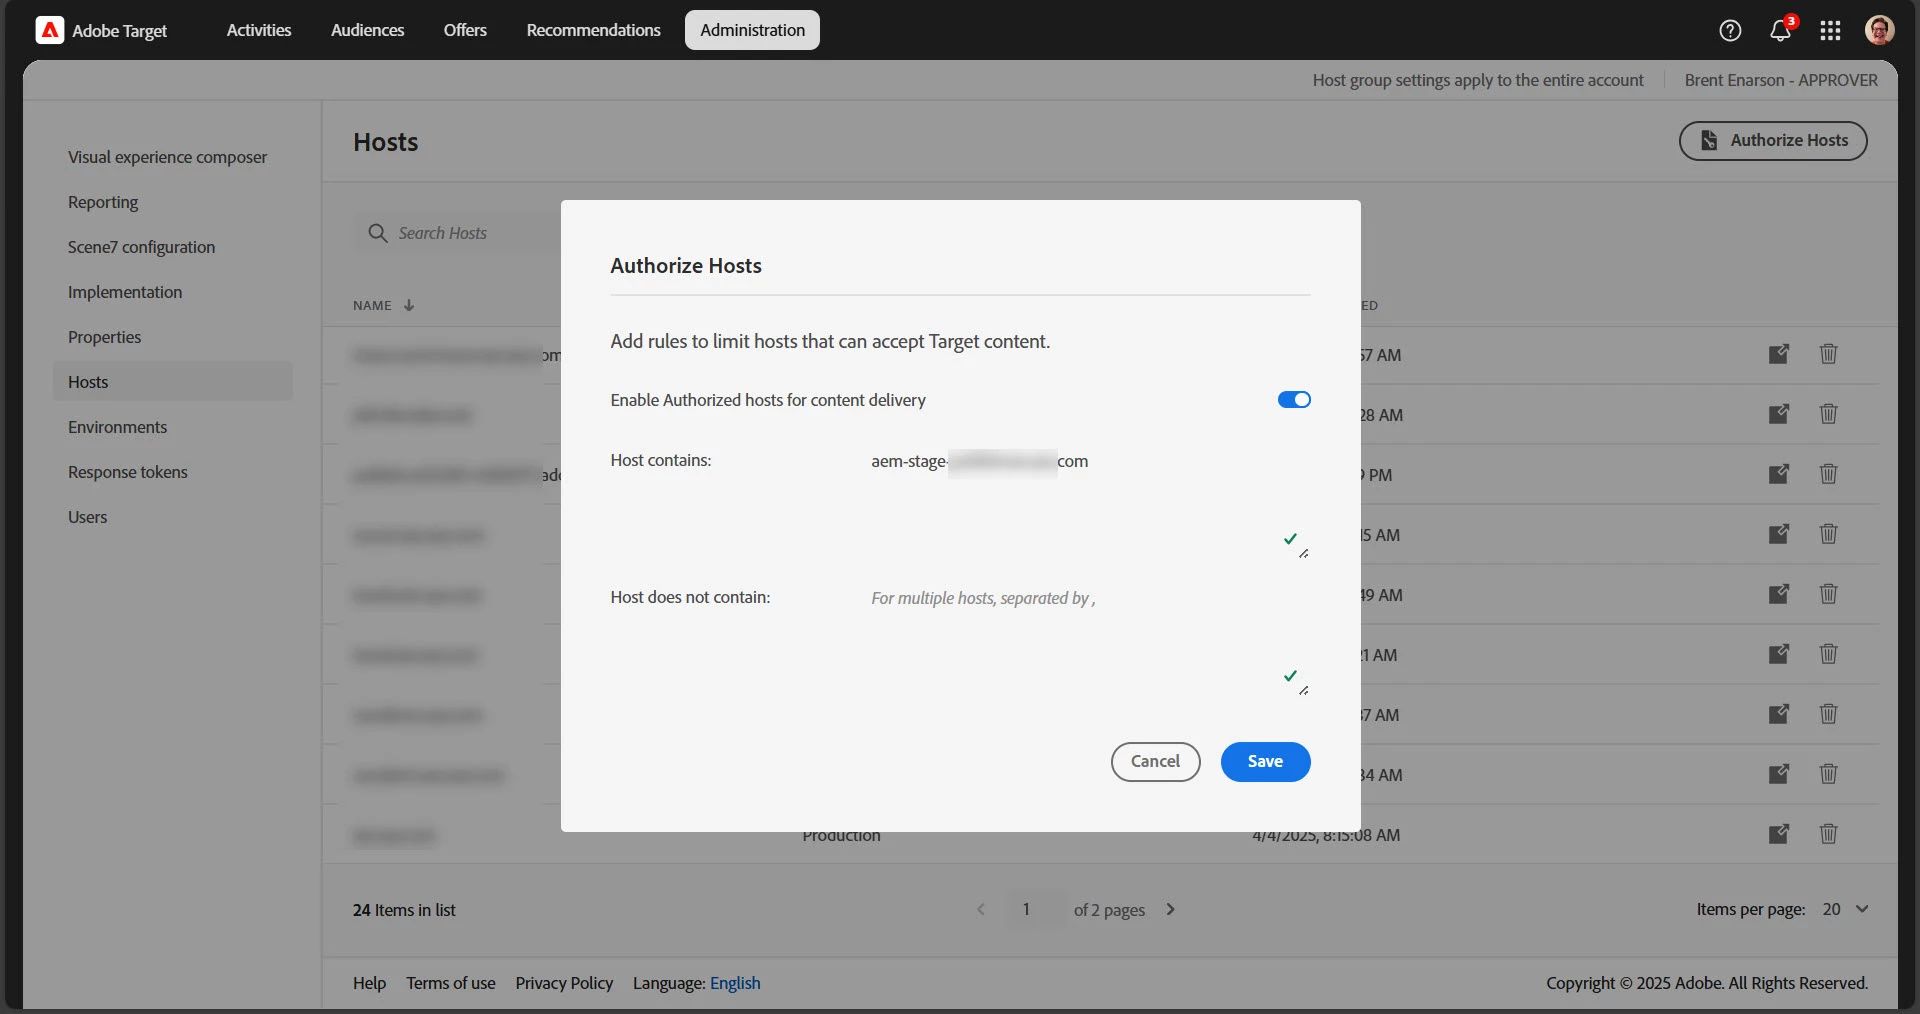Delete the host row ending 34 AM
1920x1014 pixels.
[1828, 774]
